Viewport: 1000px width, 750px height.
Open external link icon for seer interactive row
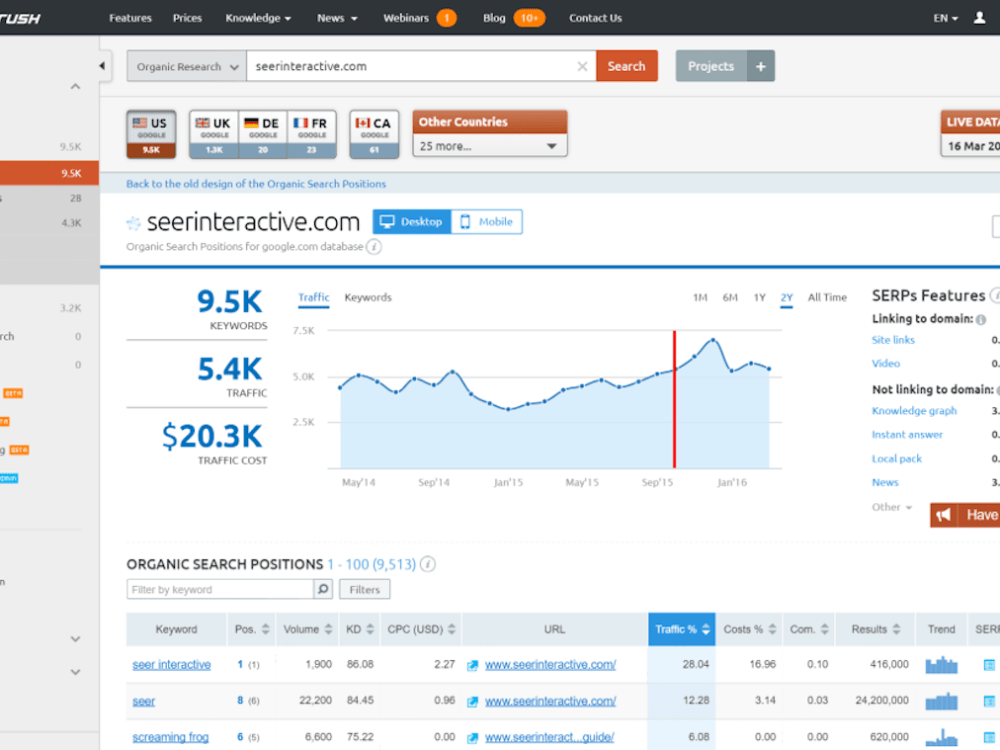[473, 665]
